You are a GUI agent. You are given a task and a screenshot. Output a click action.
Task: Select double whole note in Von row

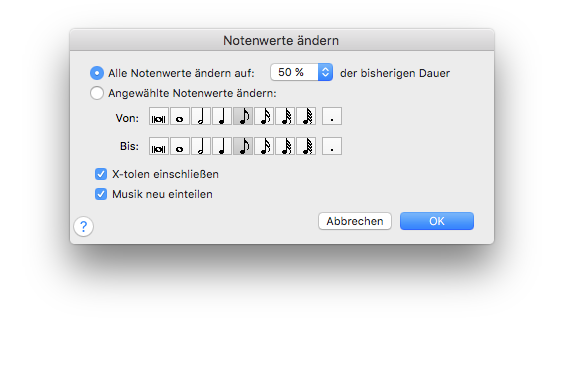tap(159, 116)
